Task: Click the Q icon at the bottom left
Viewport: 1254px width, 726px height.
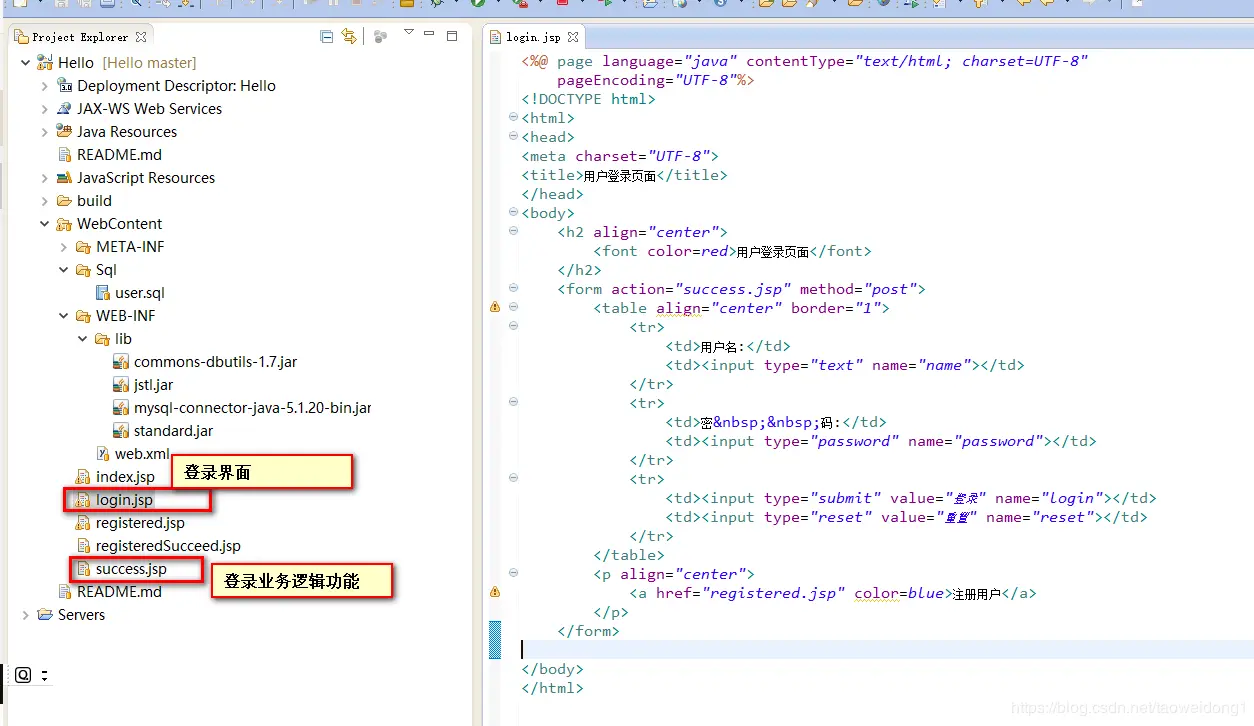Action: (x=23, y=675)
